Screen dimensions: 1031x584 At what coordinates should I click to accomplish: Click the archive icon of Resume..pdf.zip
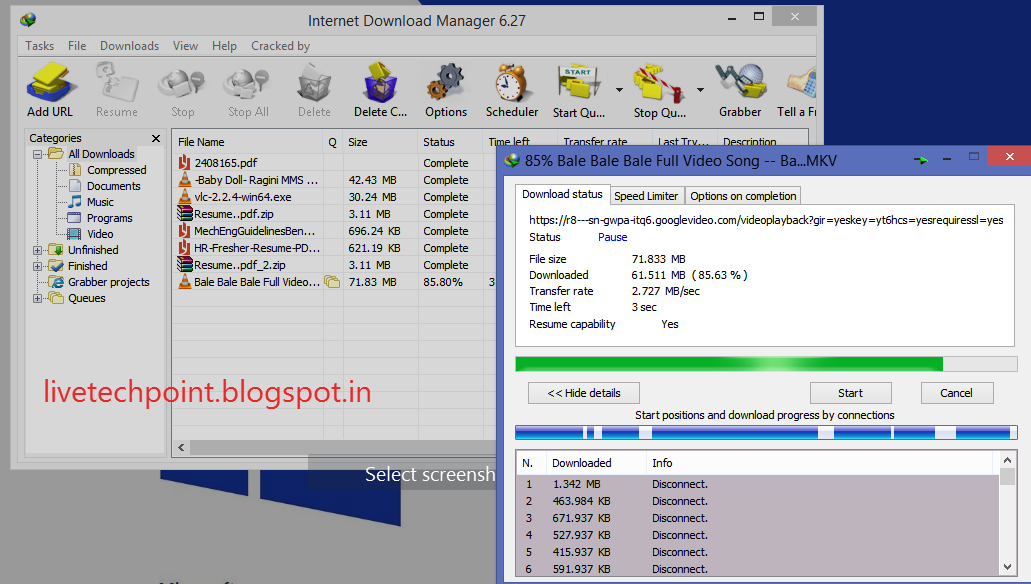[185, 214]
